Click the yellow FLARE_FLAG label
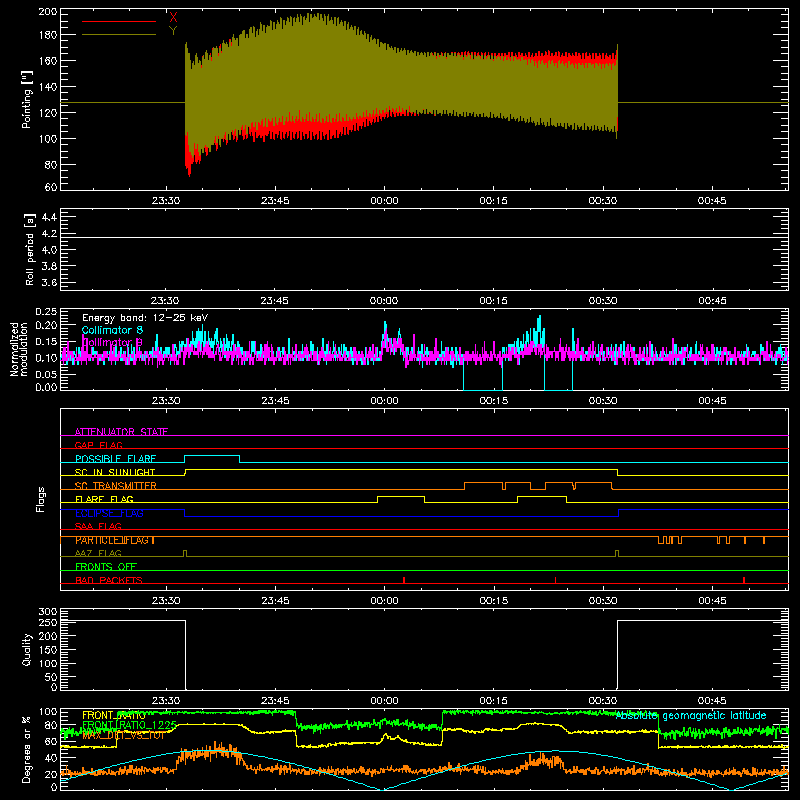 pyautogui.click(x=104, y=499)
